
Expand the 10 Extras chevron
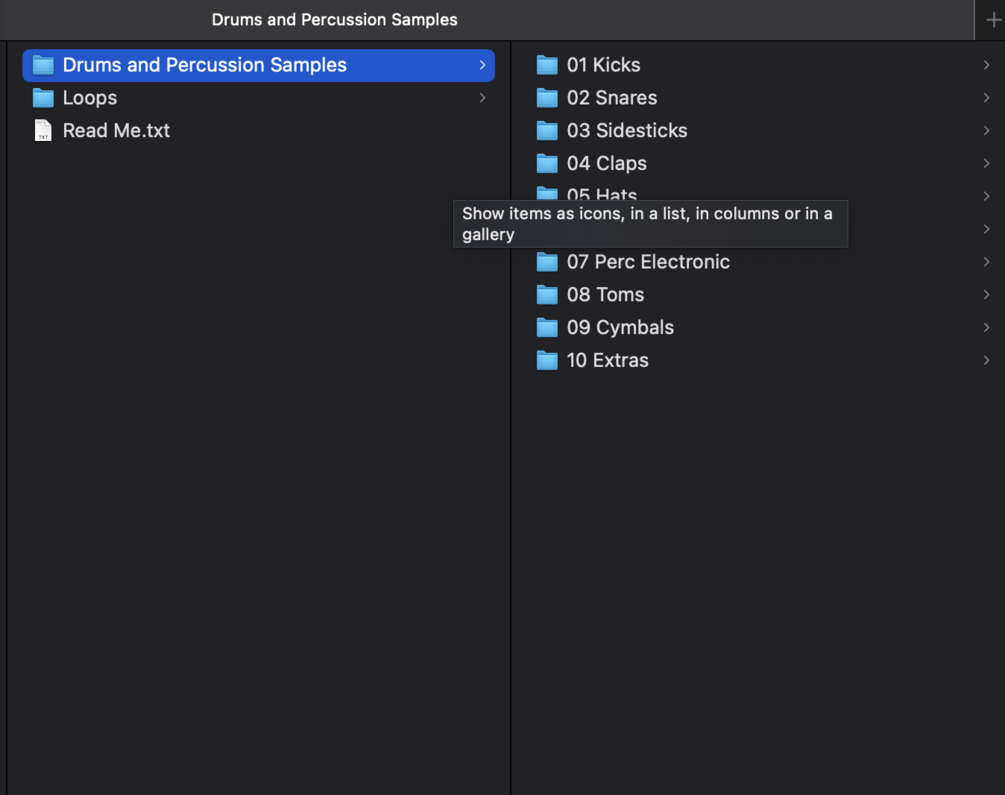tap(986, 361)
